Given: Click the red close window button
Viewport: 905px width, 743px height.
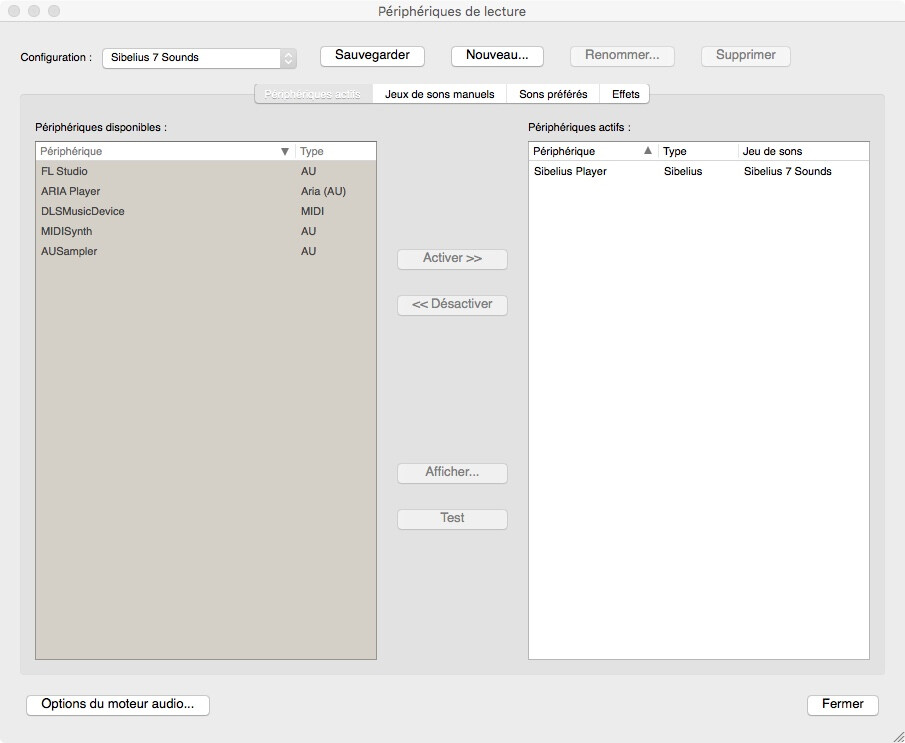Looking at the screenshot, I should click(x=14, y=11).
